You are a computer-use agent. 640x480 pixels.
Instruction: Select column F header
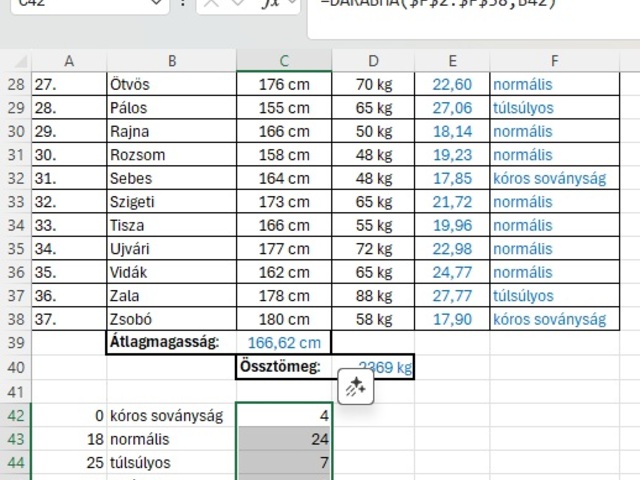click(553, 61)
